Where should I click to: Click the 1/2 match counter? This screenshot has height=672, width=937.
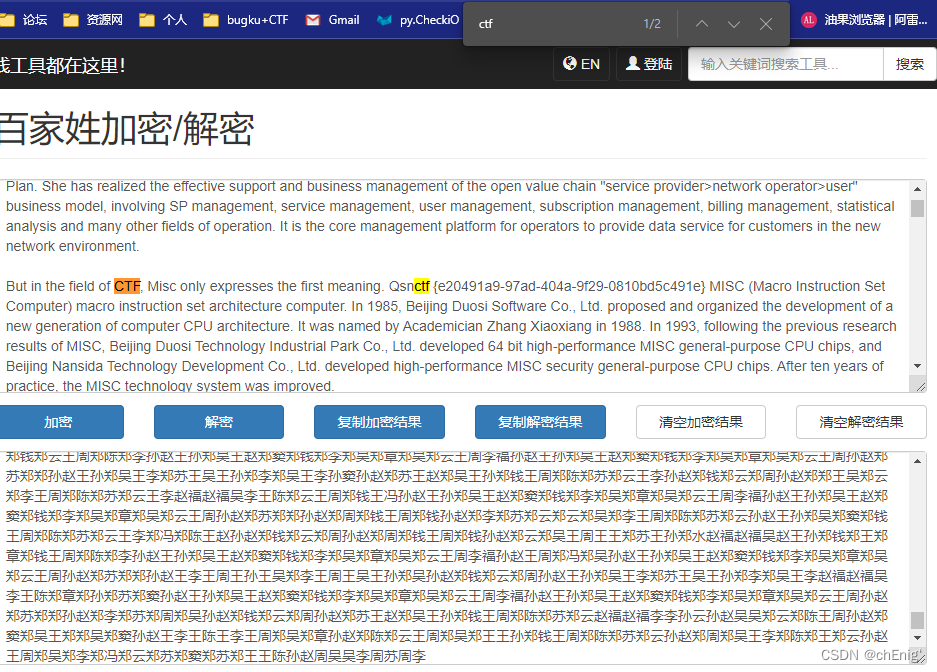(652, 24)
